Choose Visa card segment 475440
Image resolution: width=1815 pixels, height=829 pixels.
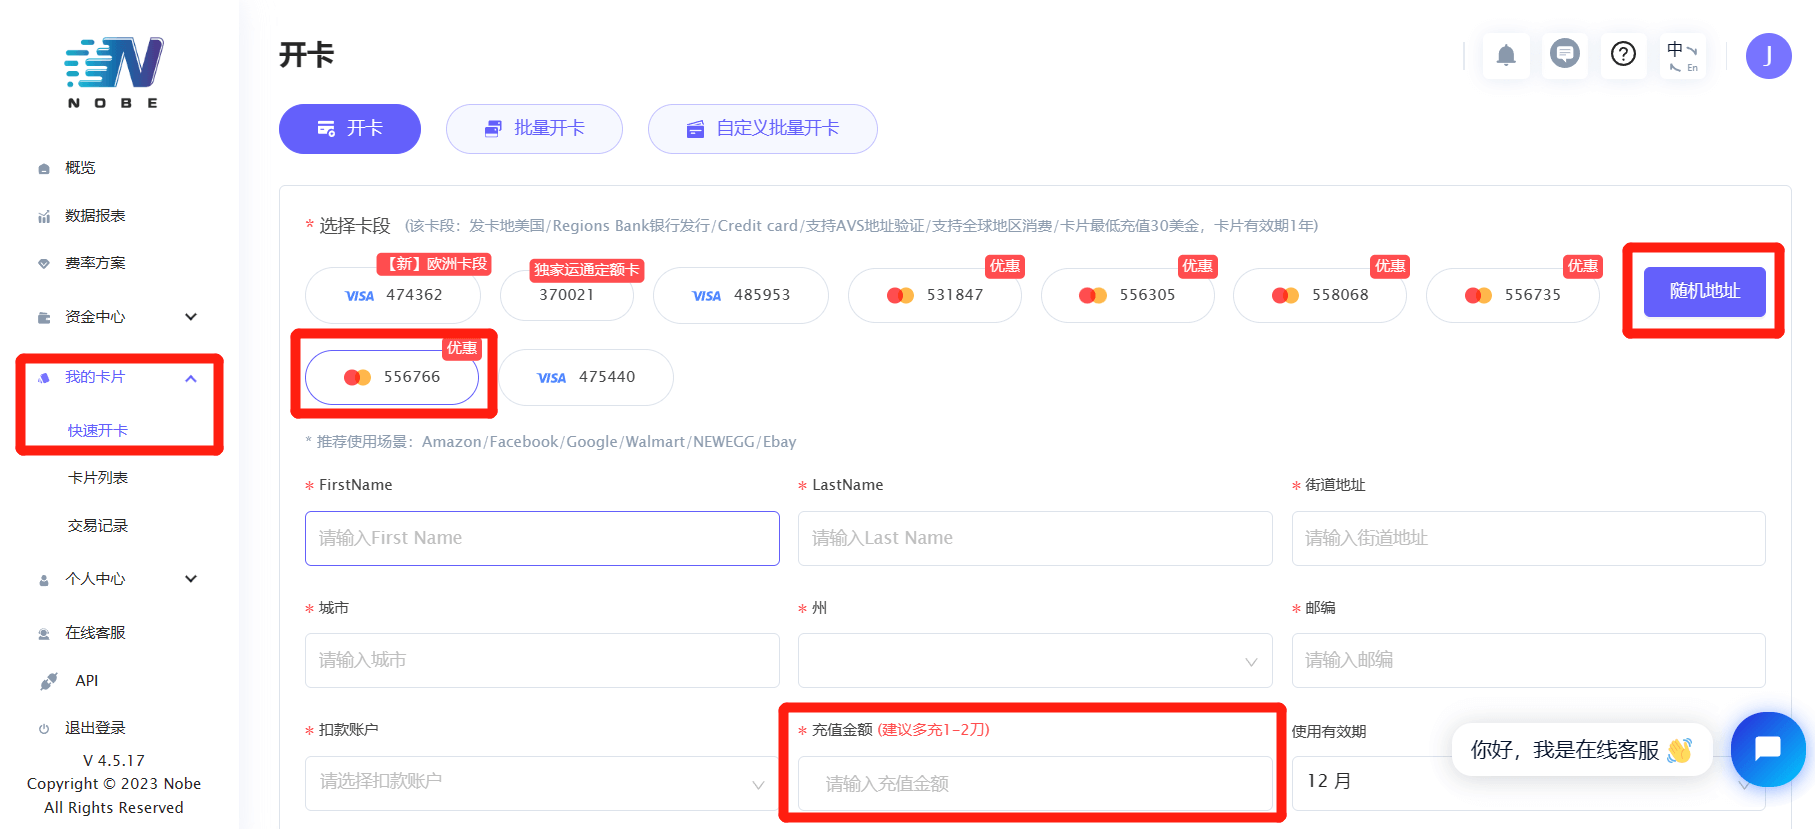[x=587, y=377]
